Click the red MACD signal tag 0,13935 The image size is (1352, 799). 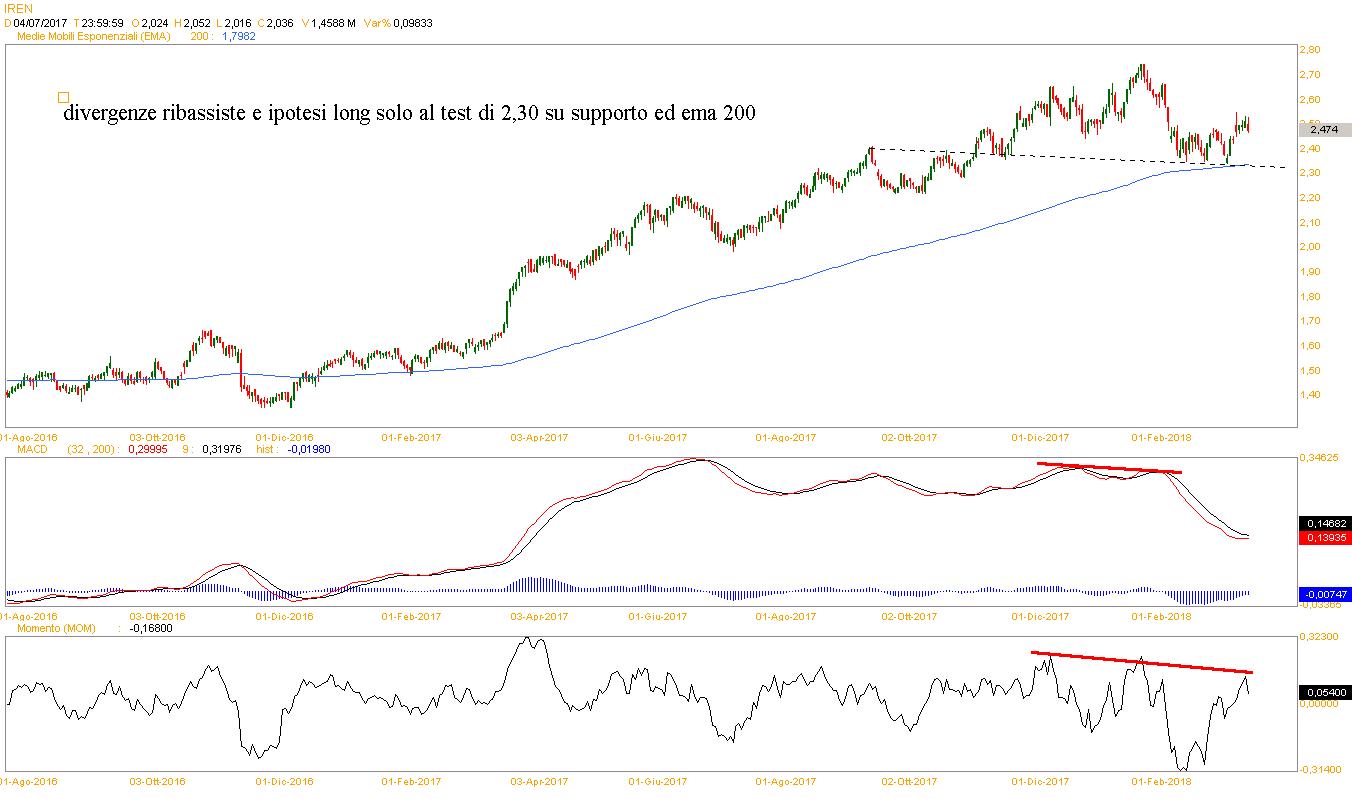tap(1324, 538)
